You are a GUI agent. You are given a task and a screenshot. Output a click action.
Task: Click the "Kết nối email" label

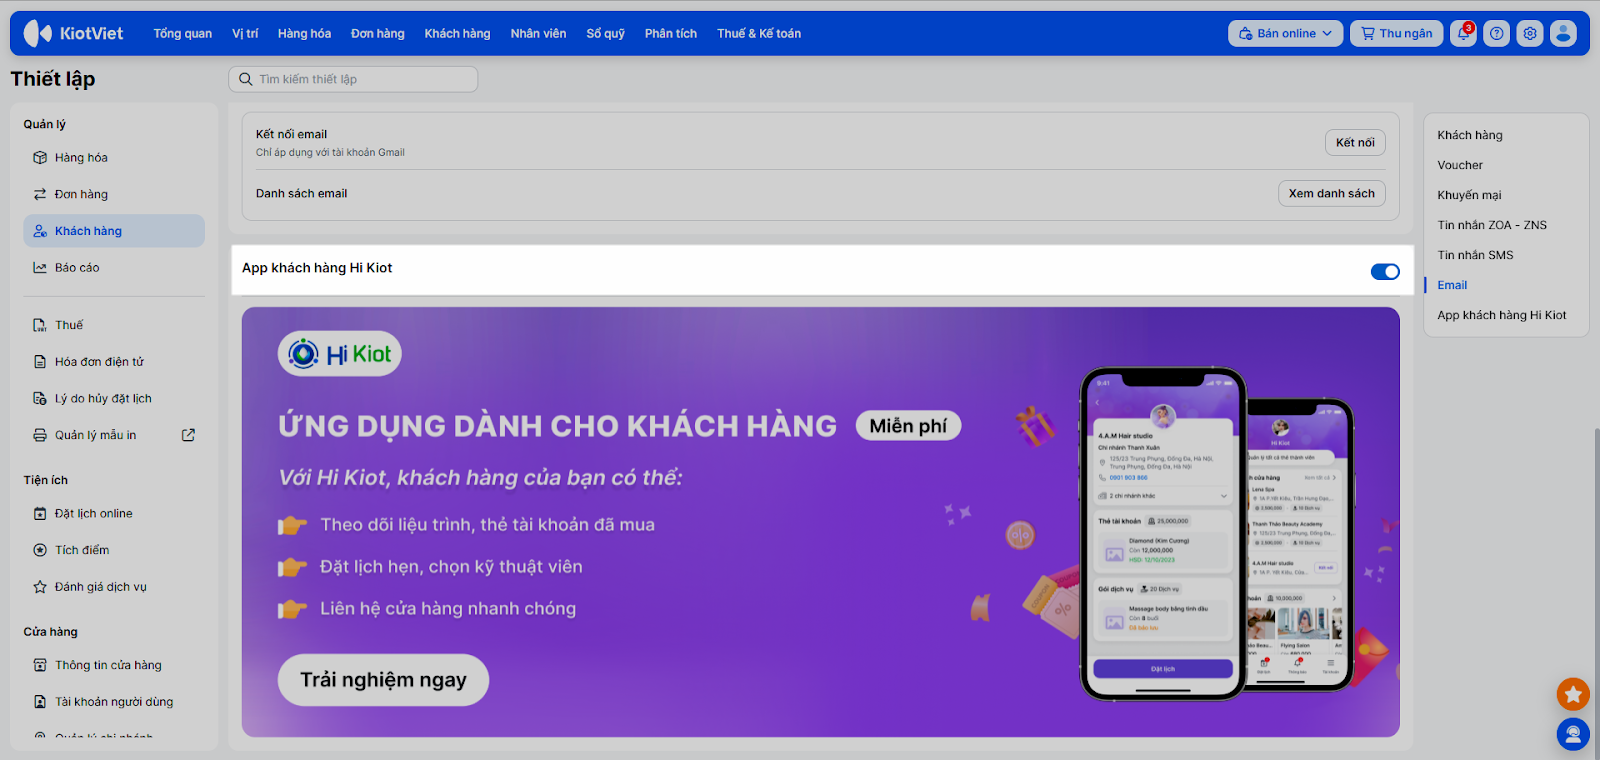point(291,134)
